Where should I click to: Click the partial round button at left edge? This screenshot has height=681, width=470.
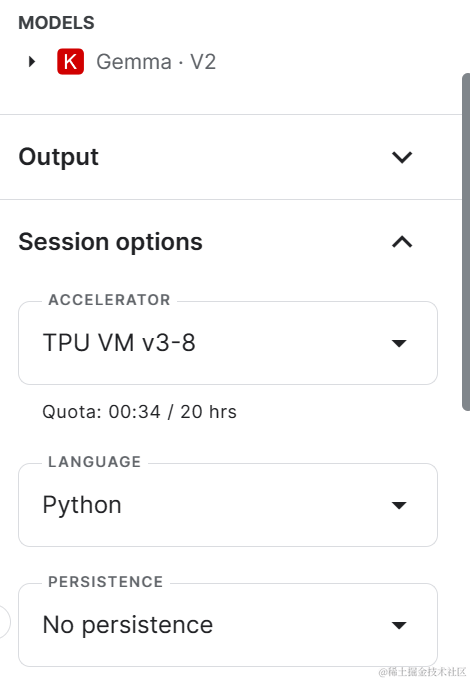[x=4, y=622]
